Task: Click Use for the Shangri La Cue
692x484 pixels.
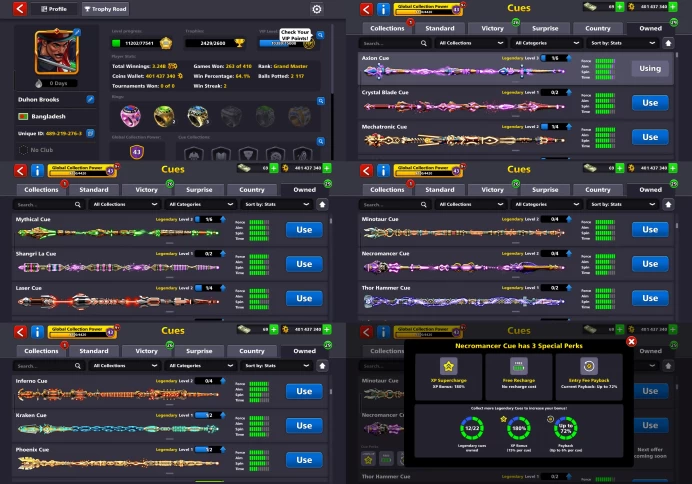Action: (x=304, y=264)
